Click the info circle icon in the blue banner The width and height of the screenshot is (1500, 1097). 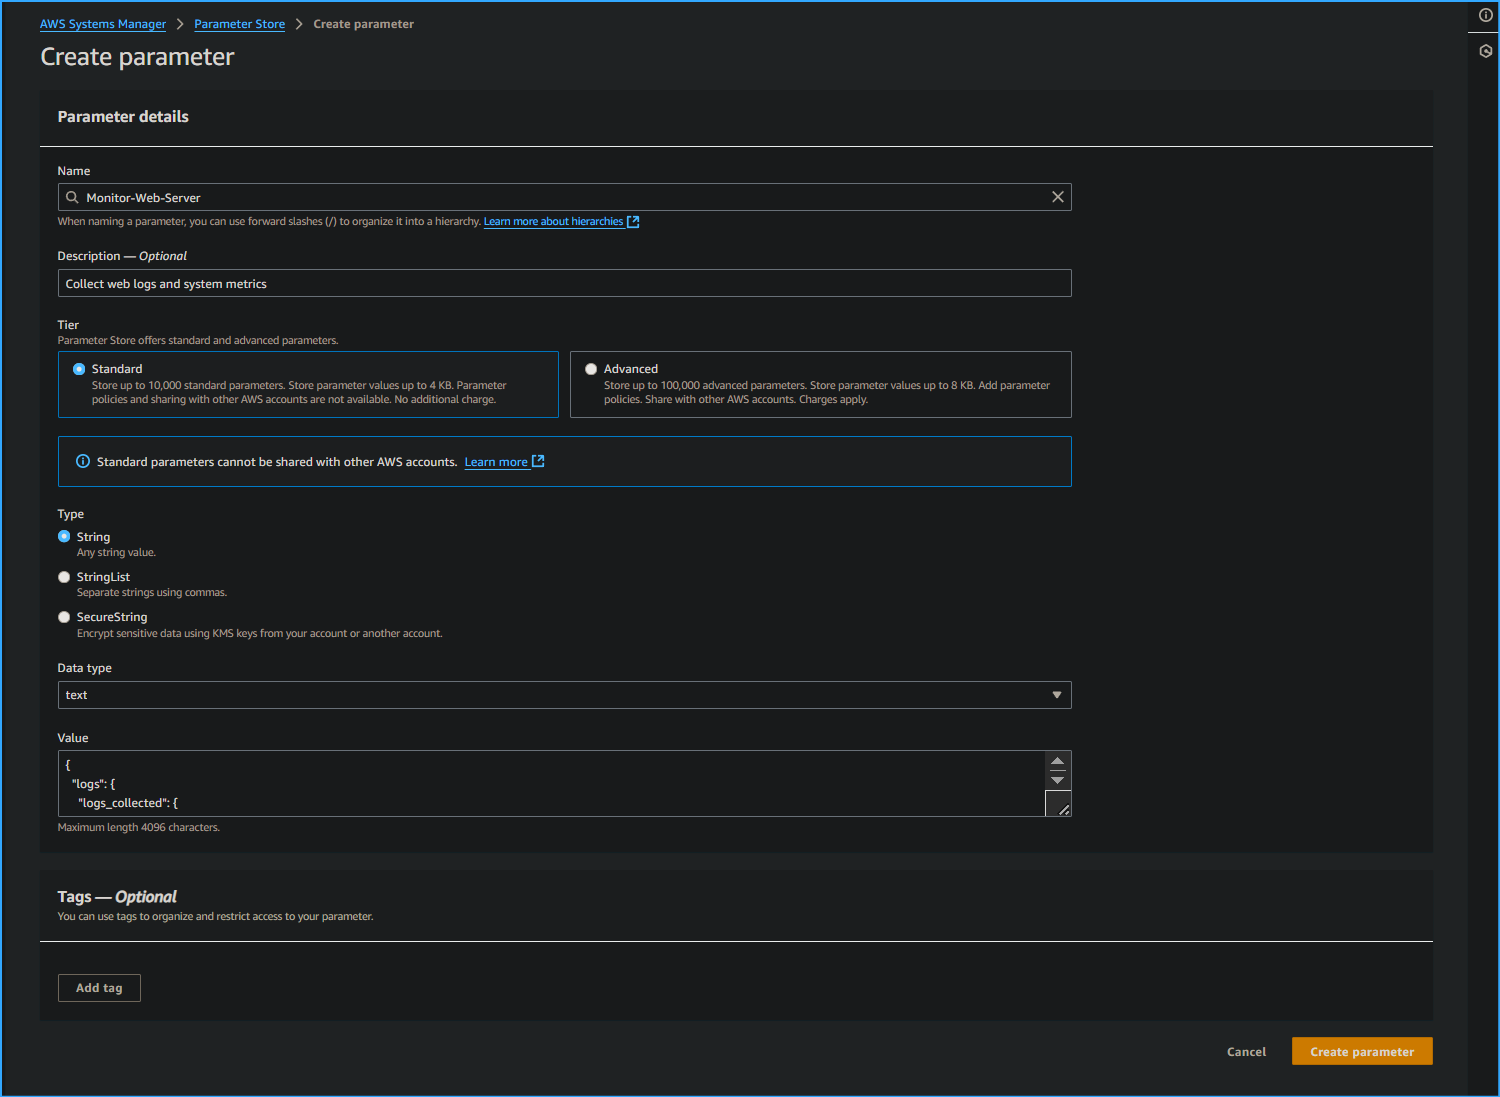81,461
